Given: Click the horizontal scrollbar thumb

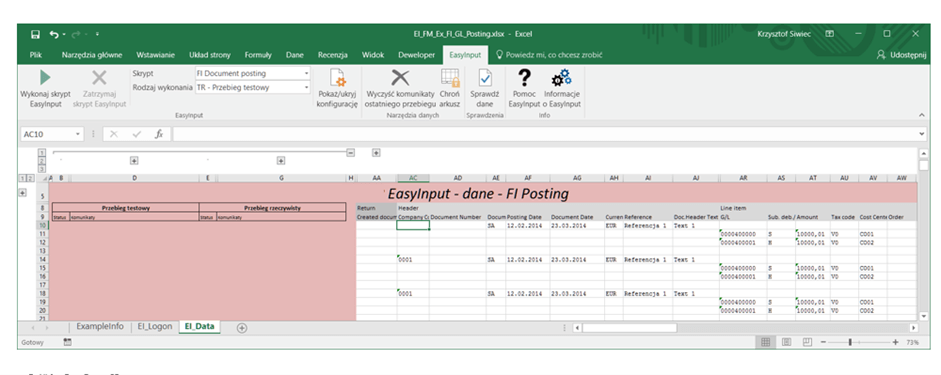Looking at the screenshot, I should tap(630, 328).
